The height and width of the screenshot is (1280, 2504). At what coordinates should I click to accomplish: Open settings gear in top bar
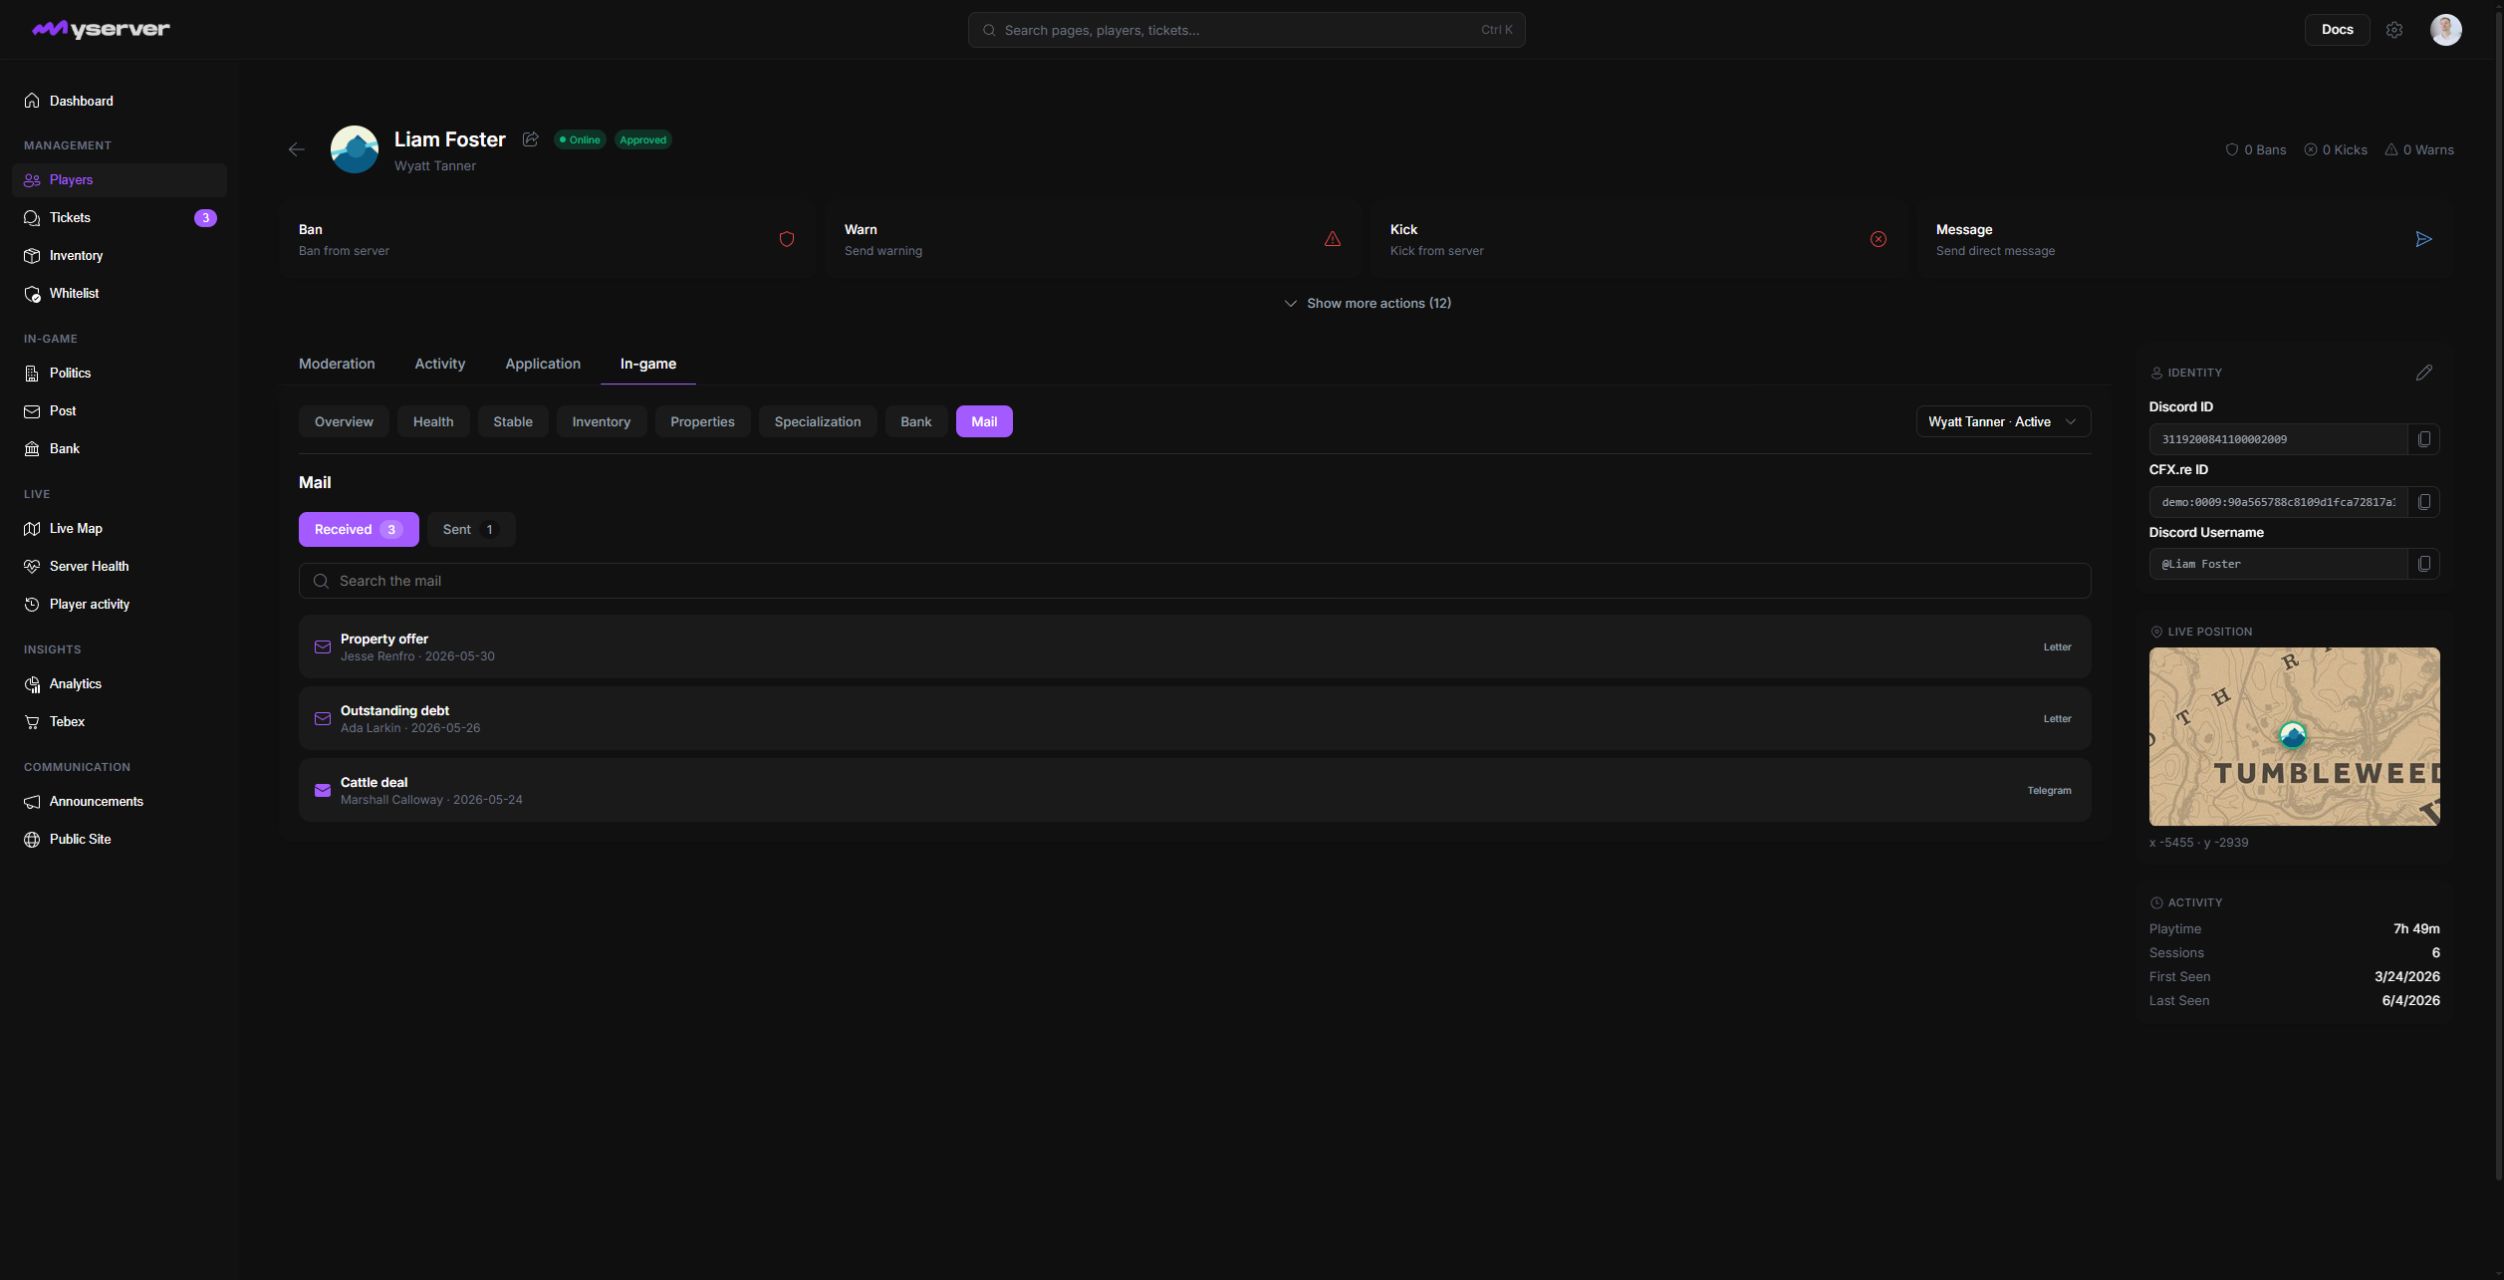[2394, 30]
